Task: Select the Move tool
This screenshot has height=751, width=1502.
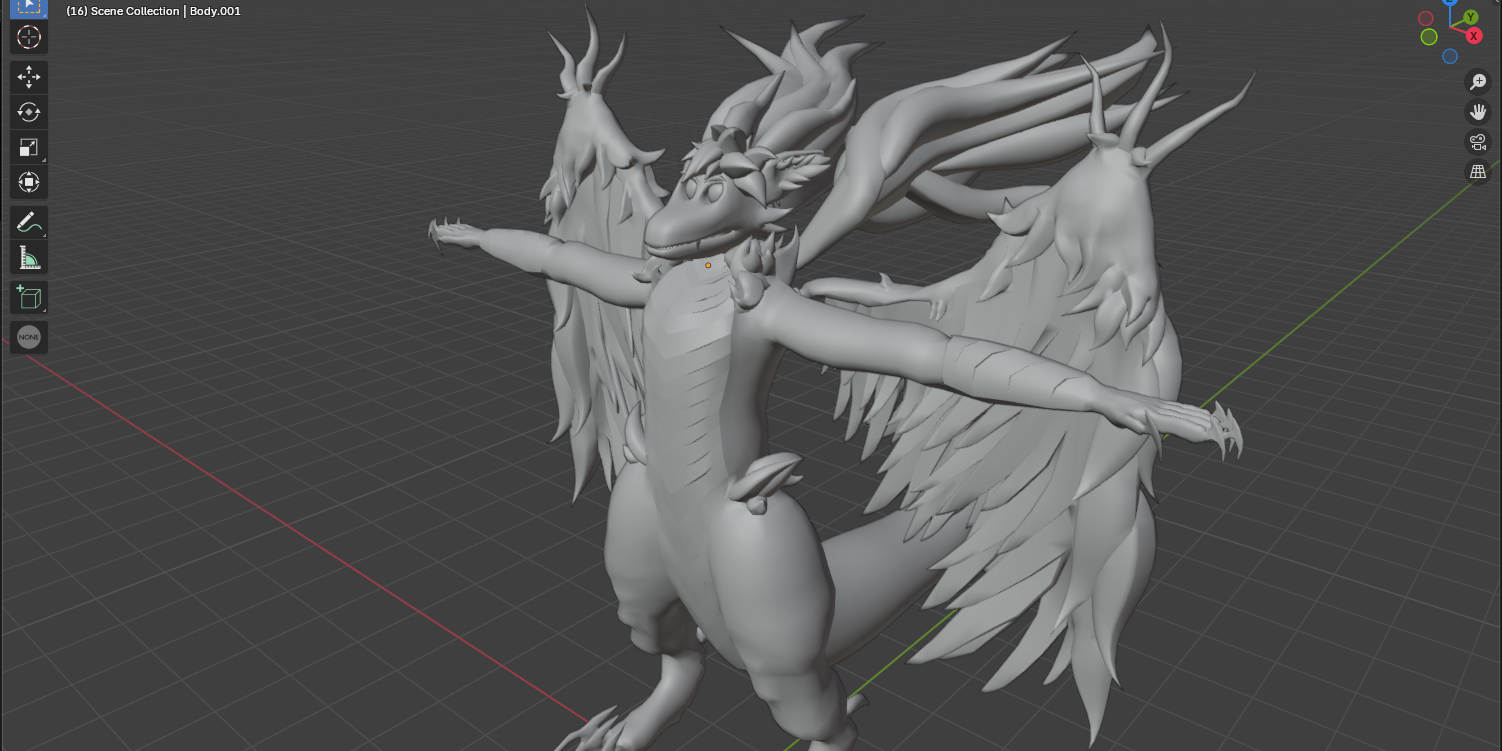Action: (x=28, y=76)
